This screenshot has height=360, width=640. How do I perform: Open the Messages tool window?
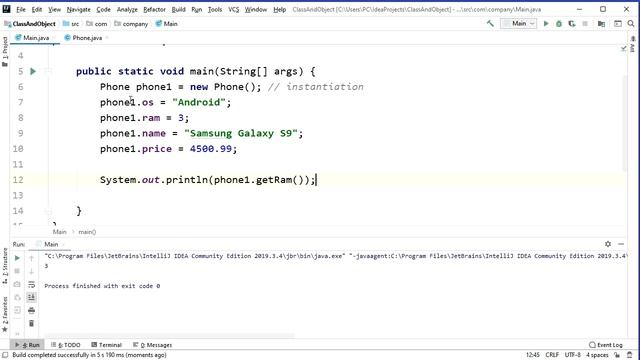[153, 345]
